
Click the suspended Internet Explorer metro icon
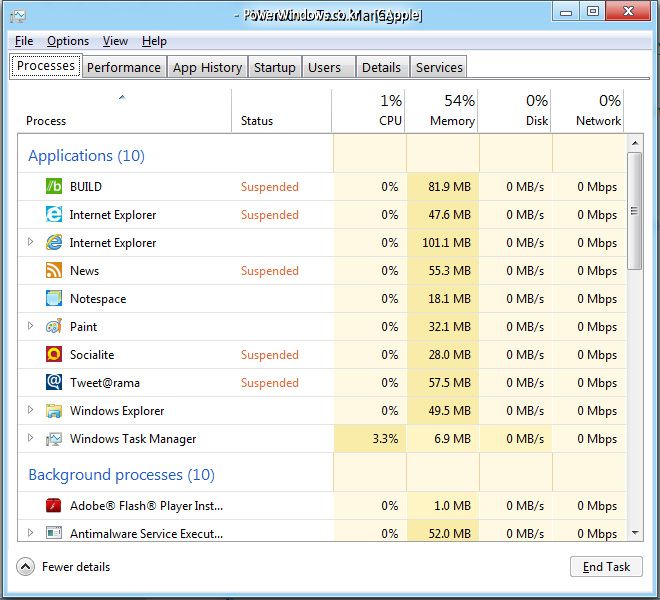coord(54,214)
